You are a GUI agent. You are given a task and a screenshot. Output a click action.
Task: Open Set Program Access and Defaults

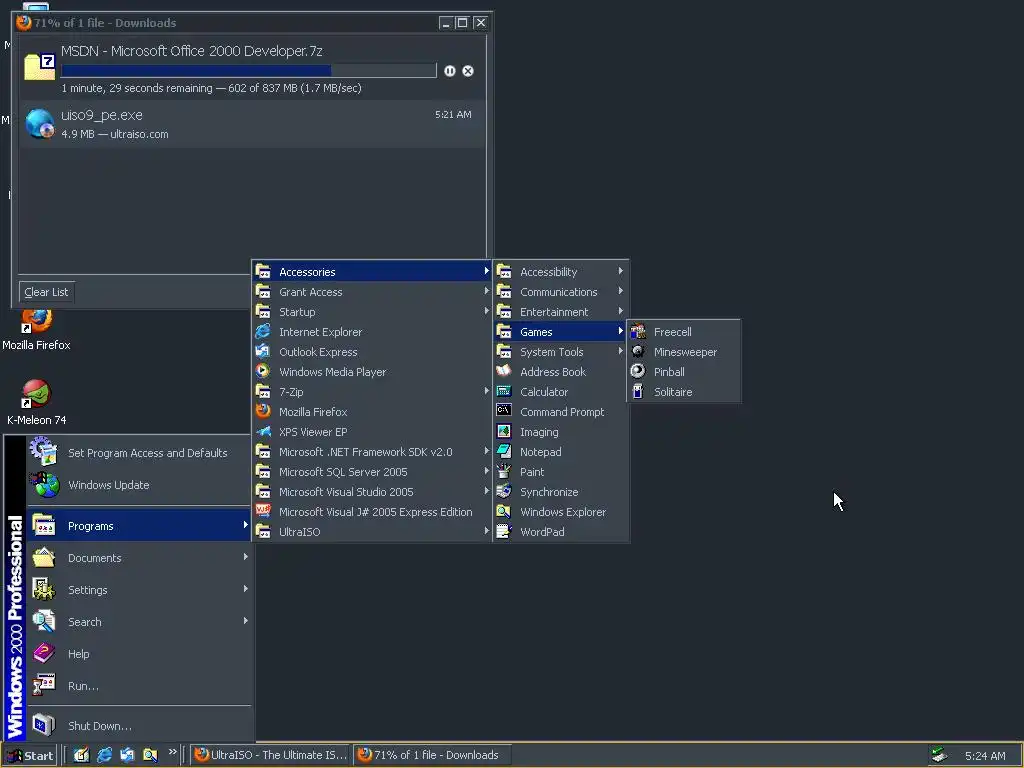pos(138,453)
